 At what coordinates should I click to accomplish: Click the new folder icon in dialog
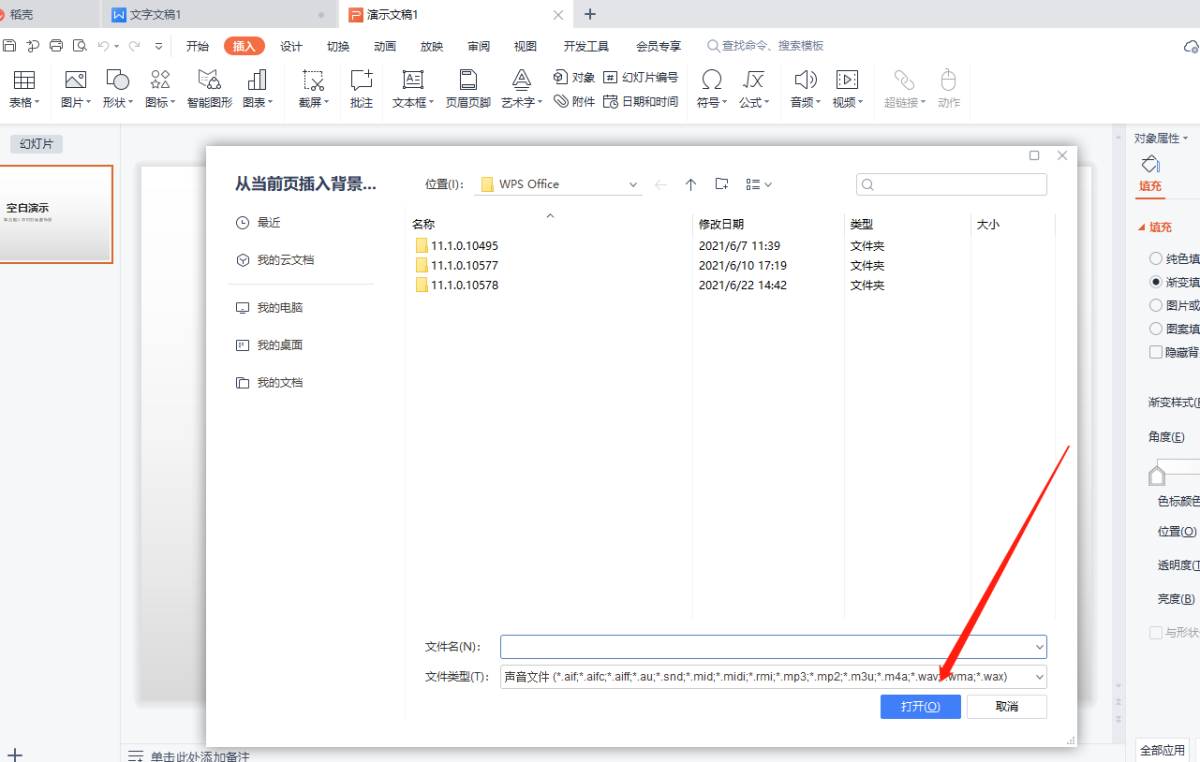coord(722,184)
